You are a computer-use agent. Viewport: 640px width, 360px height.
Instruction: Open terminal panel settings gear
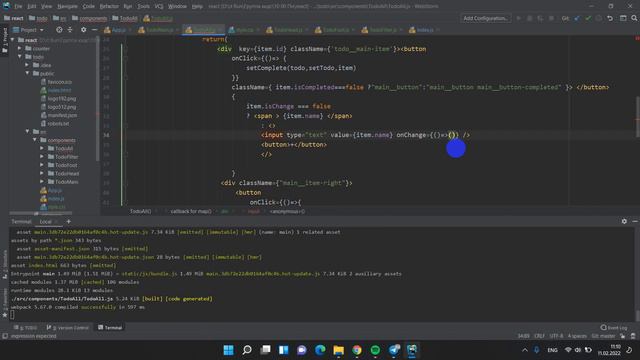[624, 221]
